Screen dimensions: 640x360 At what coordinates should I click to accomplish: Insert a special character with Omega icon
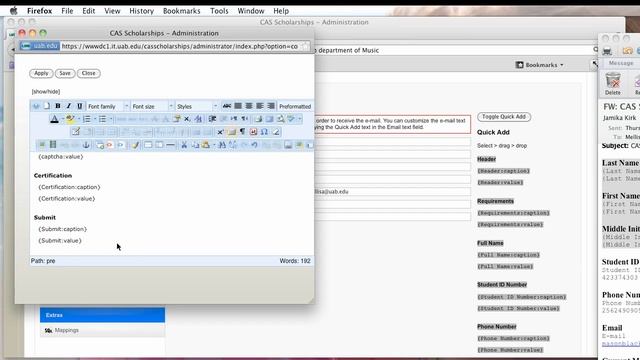[x=264, y=132]
